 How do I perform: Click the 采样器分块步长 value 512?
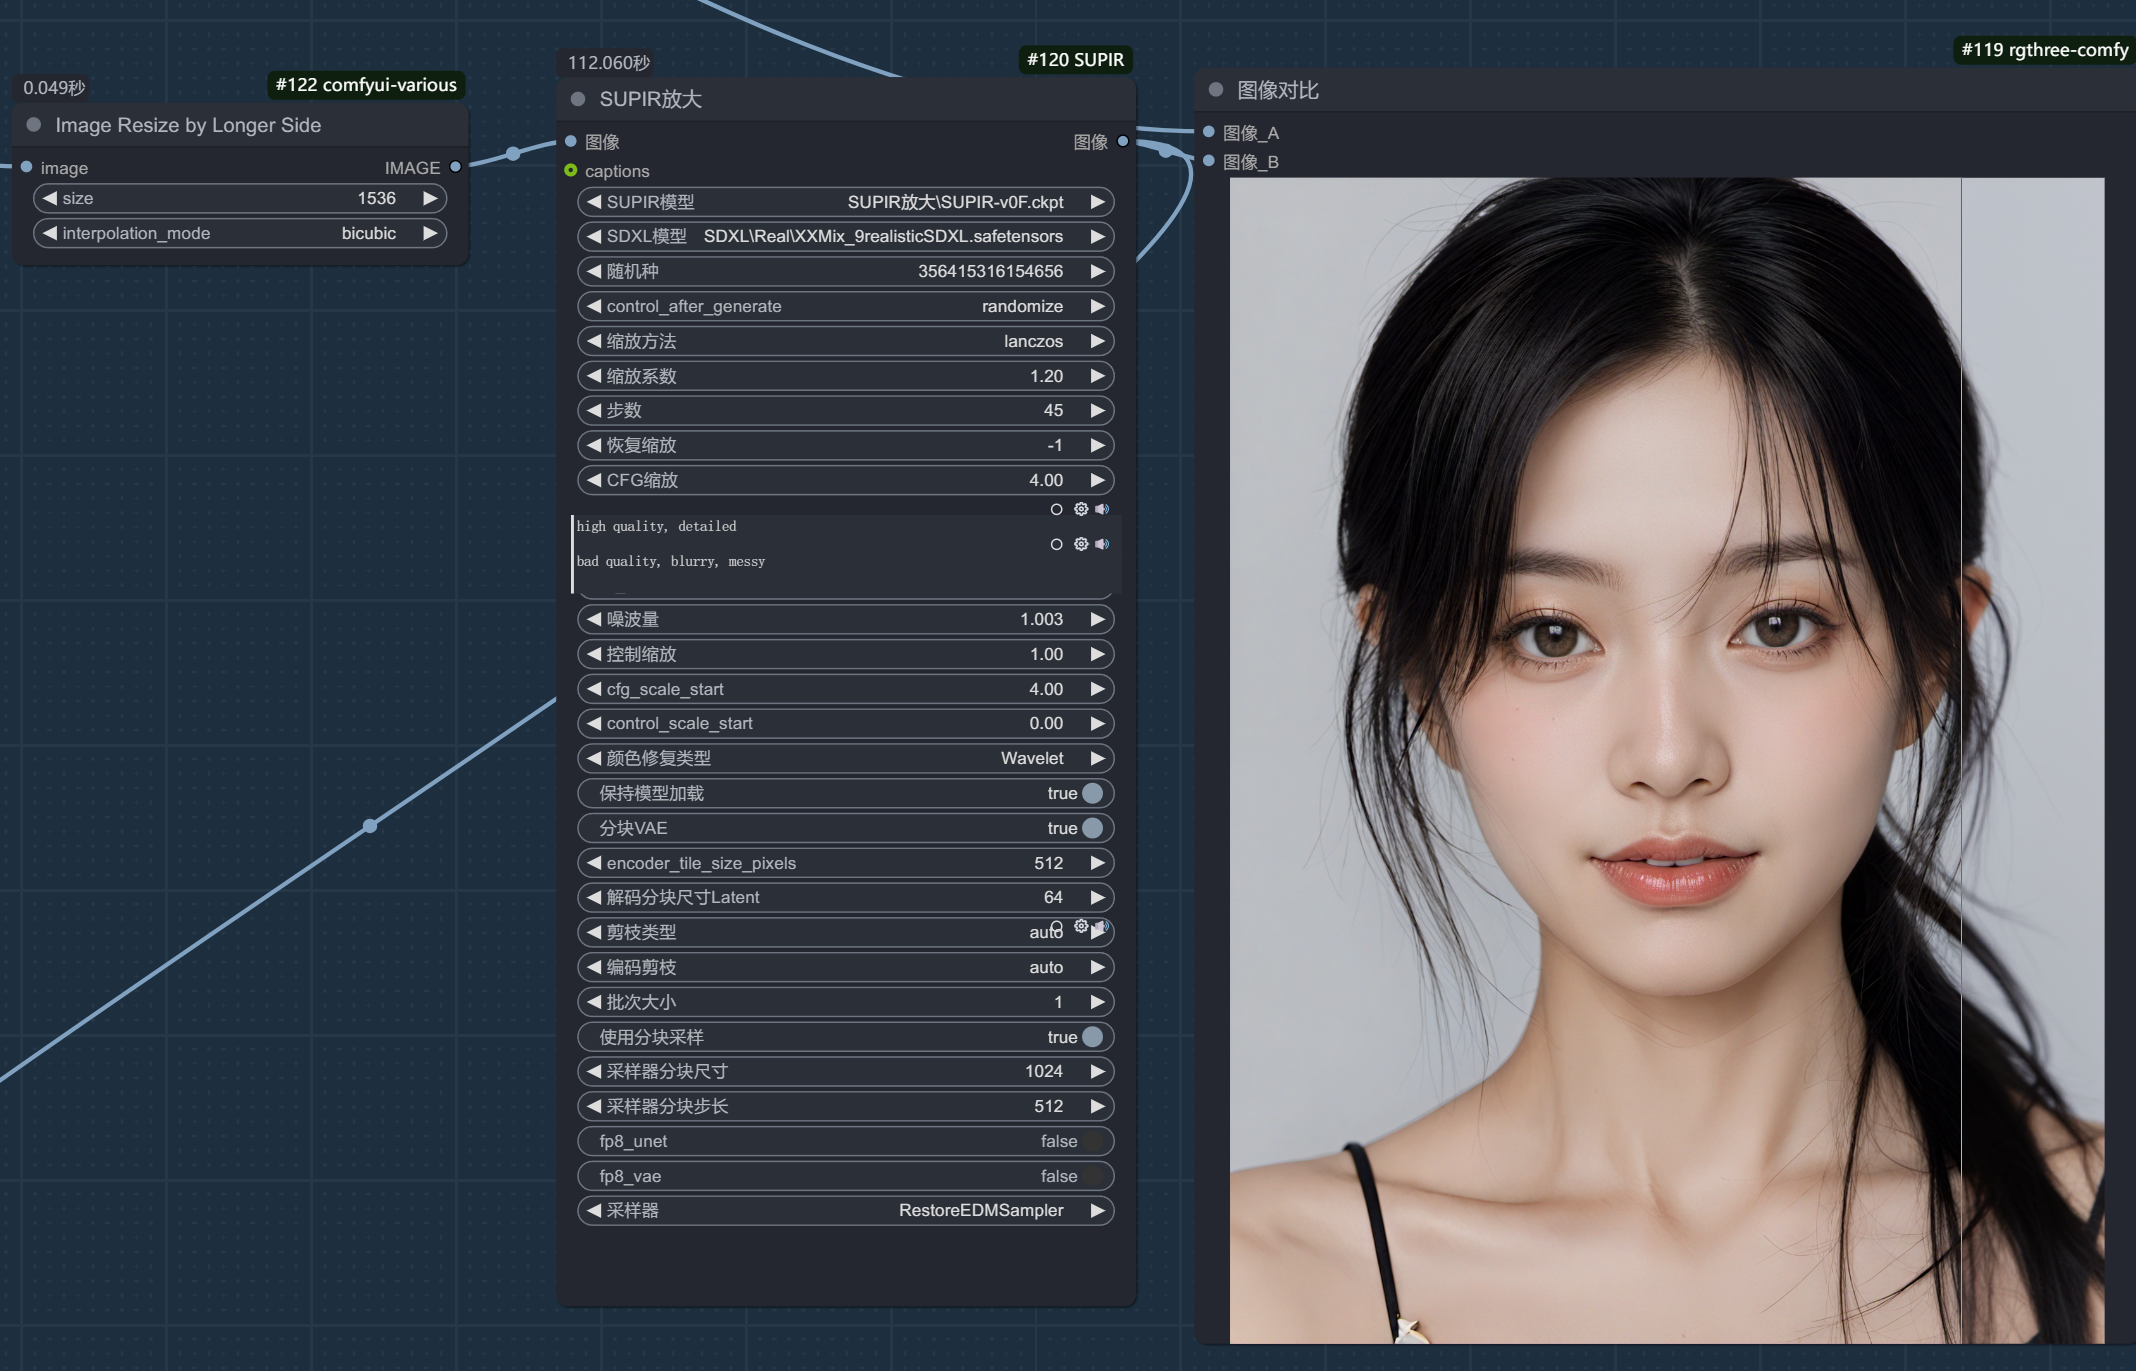[x=1048, y=1106]
